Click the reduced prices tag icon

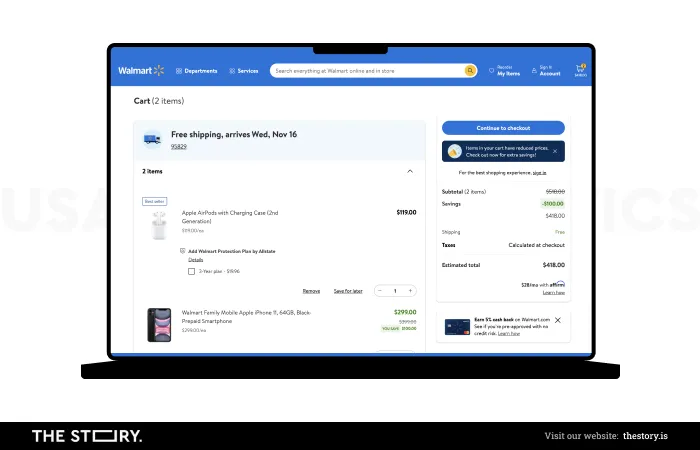pos(454,151)
